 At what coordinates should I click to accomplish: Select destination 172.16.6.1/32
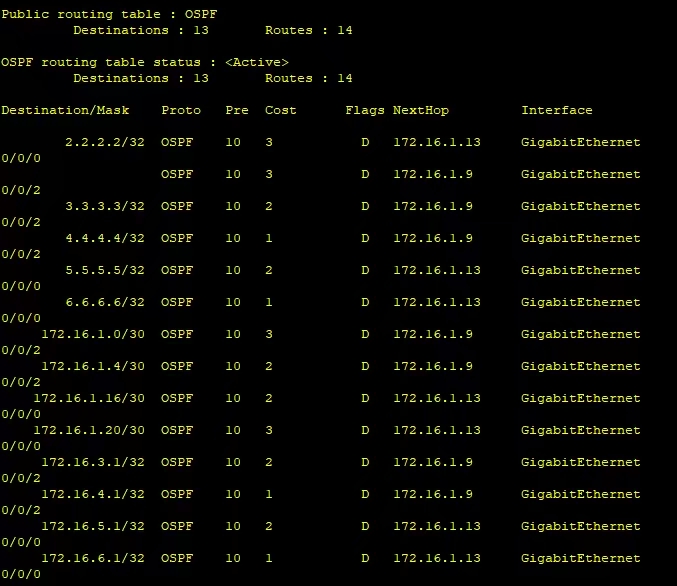click(93, 558)
